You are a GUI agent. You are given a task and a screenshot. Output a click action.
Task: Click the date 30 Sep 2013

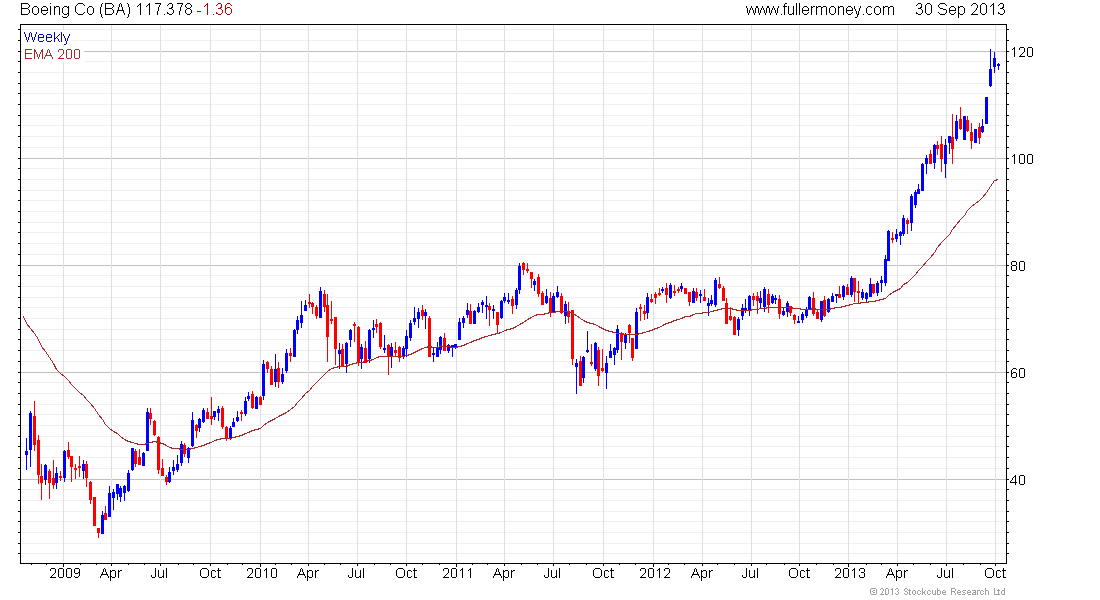(x=960, y=10)
